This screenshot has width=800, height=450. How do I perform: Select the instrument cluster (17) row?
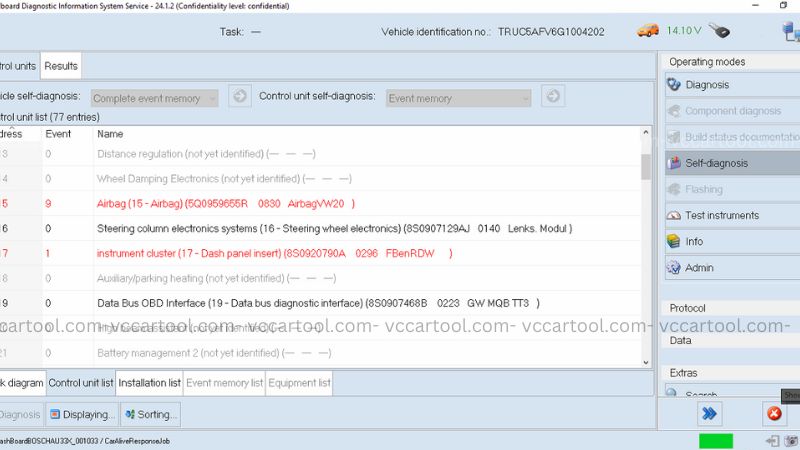tap(320, 253)
